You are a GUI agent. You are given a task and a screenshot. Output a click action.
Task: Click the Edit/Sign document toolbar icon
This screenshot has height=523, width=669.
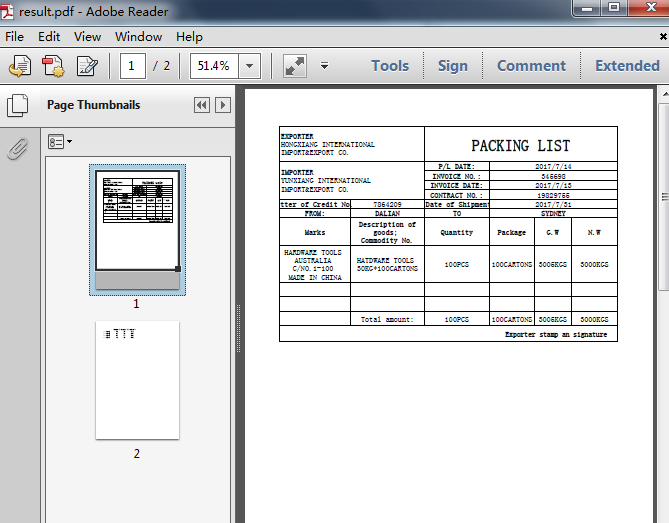pyautogui.click(x=87, y=66)
